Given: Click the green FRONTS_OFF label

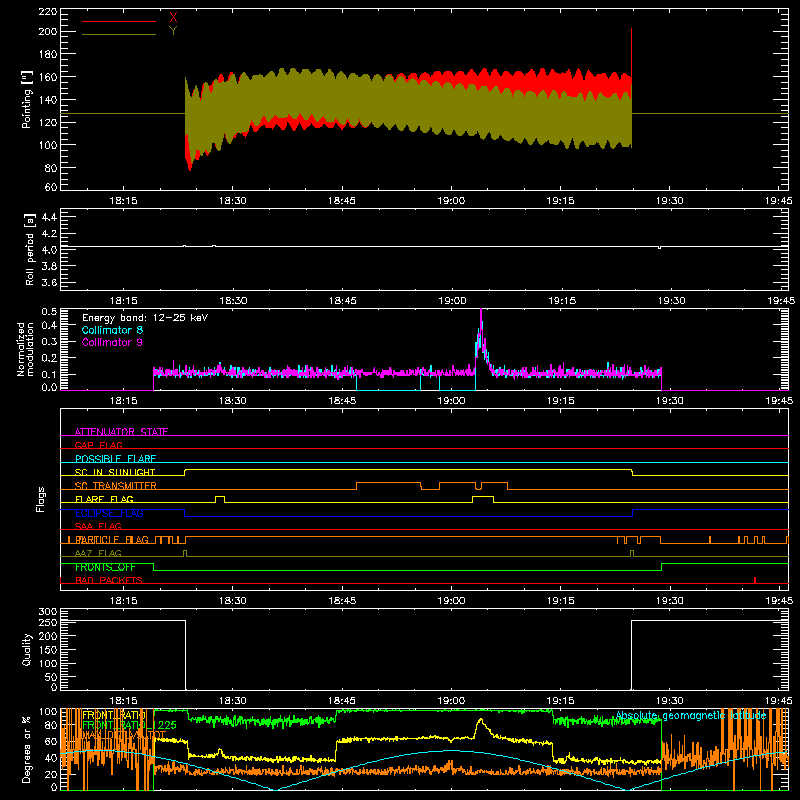Looking at the screenshot, I should 105,567.
